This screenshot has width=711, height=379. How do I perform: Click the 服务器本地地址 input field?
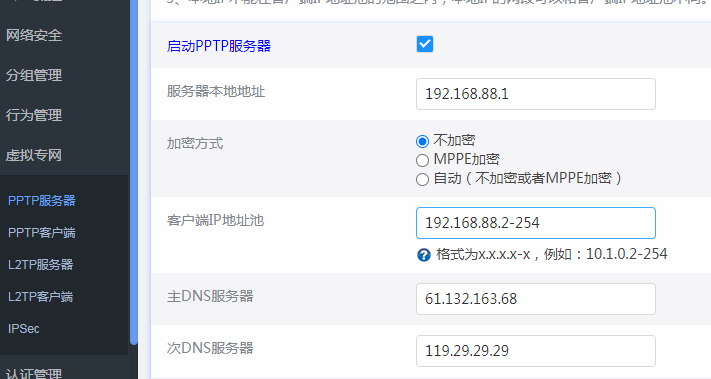click(536, 94)
